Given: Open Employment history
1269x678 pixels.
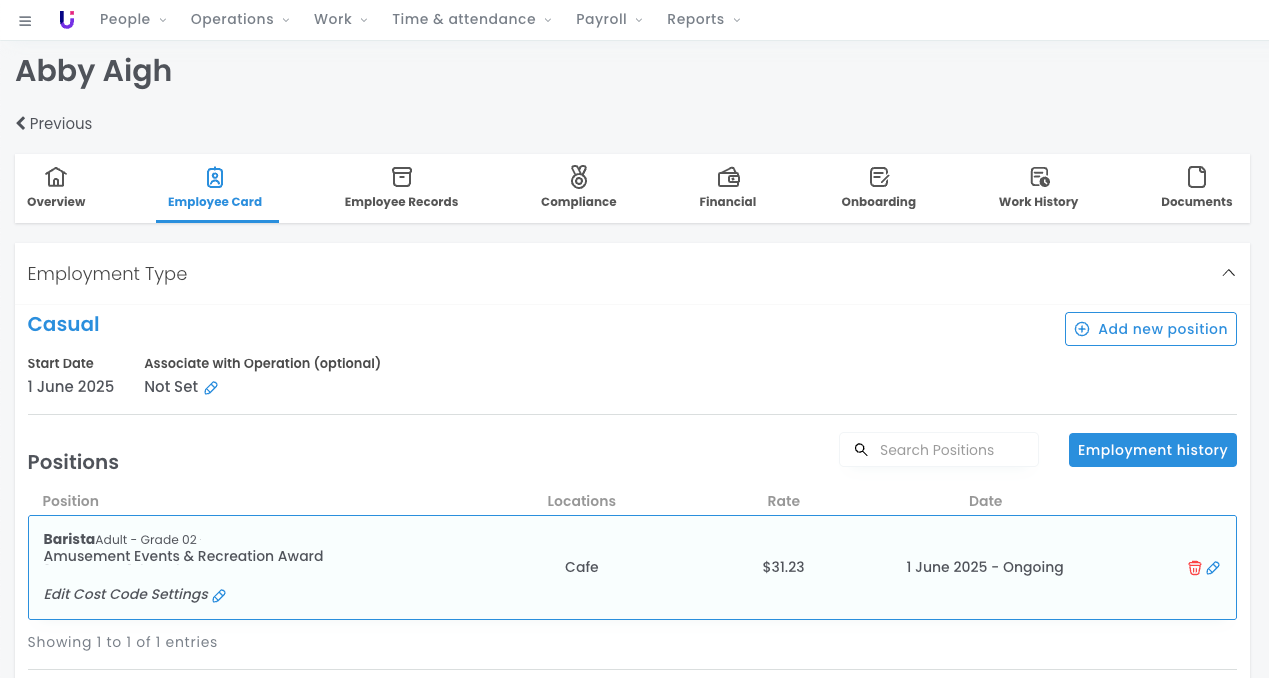Looking at the screenshot, I should click(x=1152, y=450).
